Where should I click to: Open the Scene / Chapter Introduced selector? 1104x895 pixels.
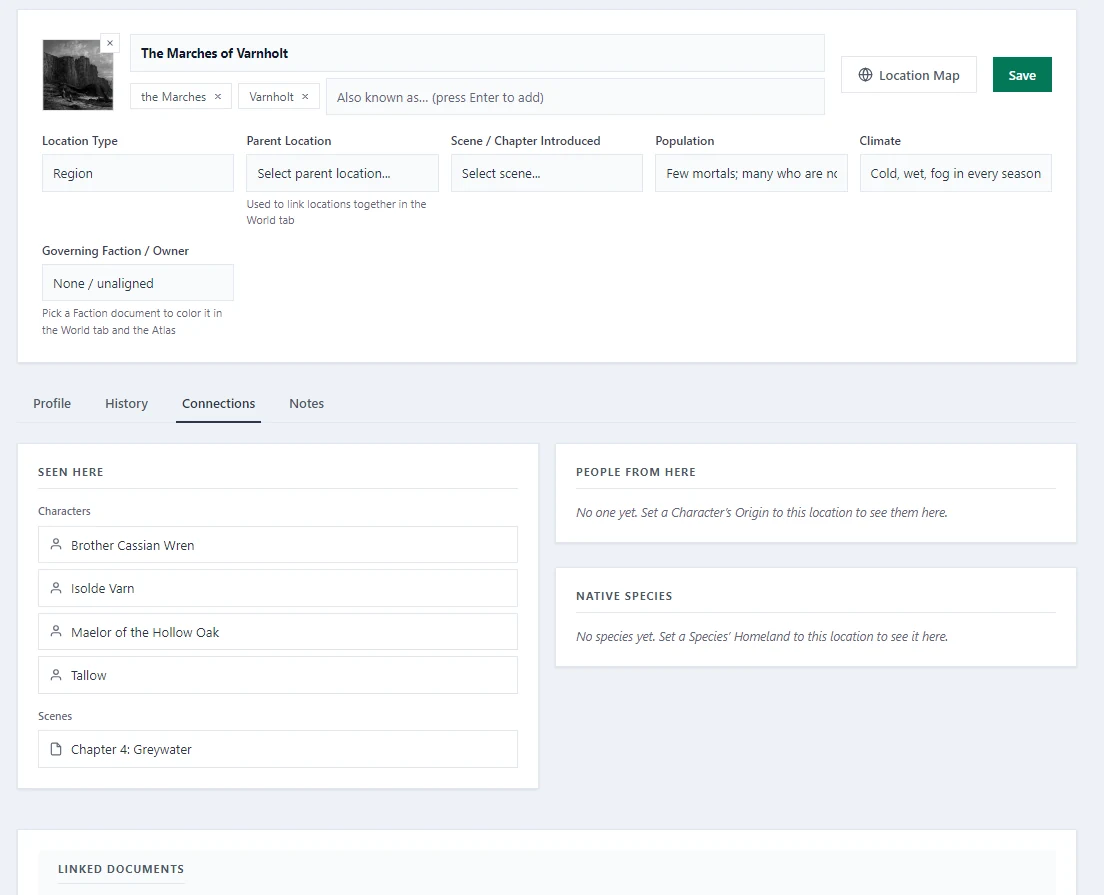click(546, 173)
